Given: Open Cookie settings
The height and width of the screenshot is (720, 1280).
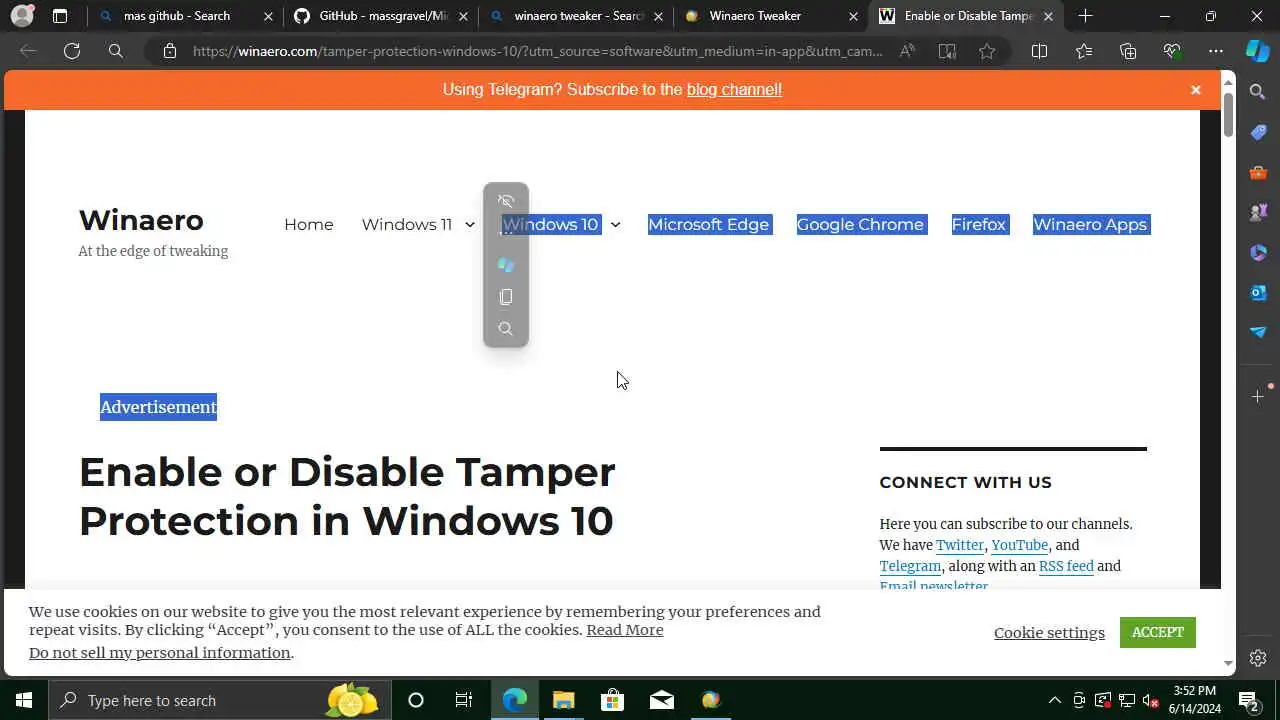Looking at the screenshot, I should pos(1049,633).
